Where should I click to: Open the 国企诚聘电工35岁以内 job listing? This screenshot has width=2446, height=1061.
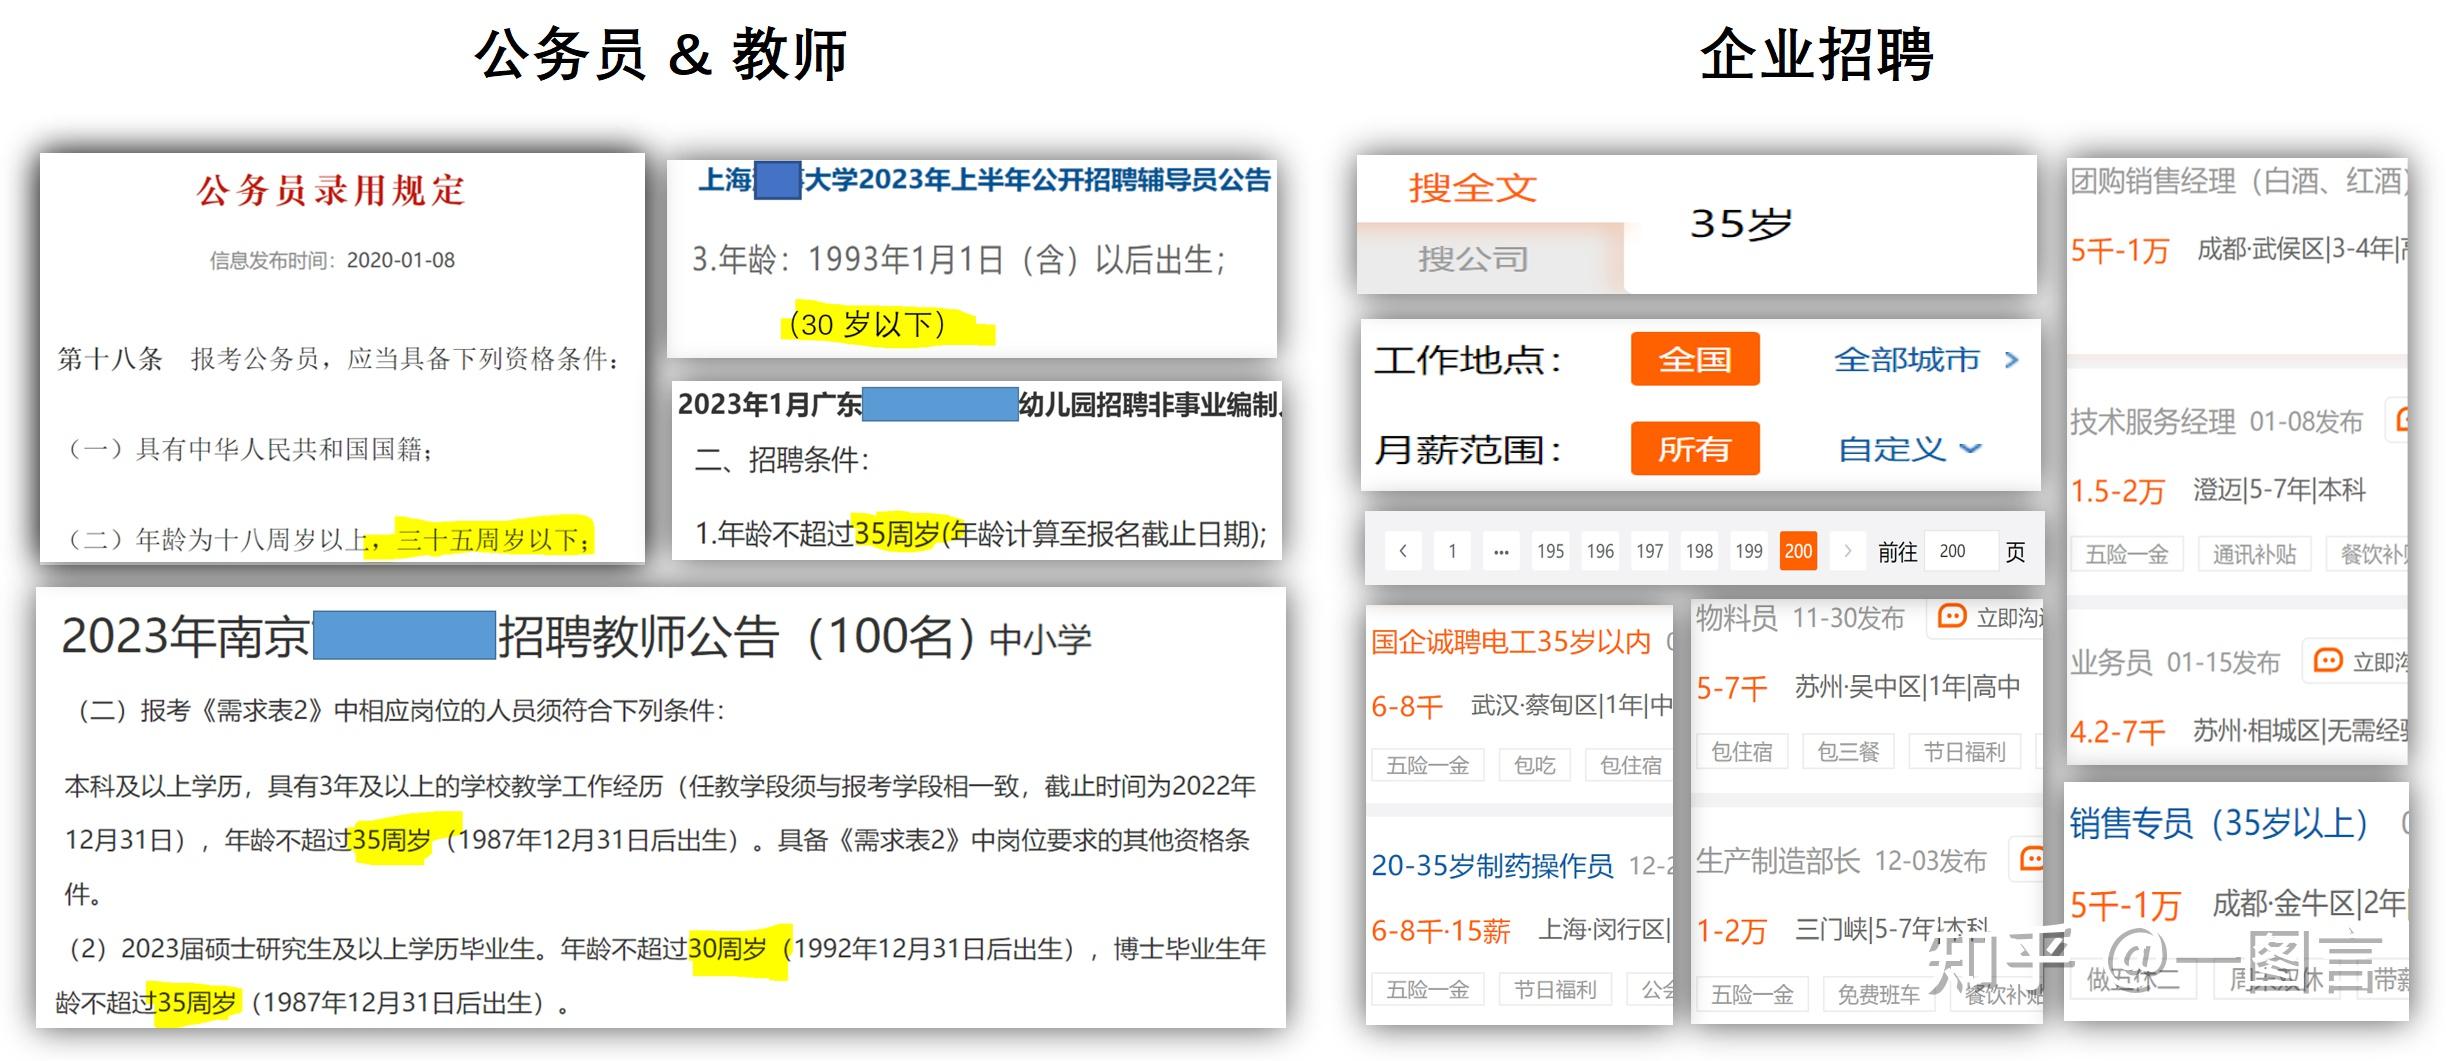(1511, 642)
